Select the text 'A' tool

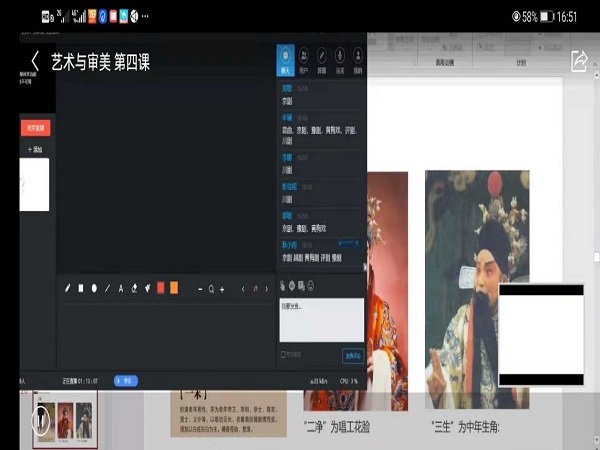[121, 288]
